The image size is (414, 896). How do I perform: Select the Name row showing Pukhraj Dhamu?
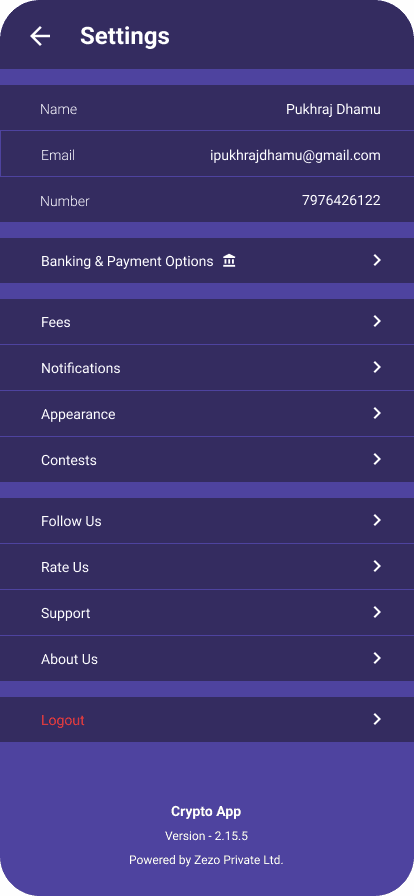207,108
